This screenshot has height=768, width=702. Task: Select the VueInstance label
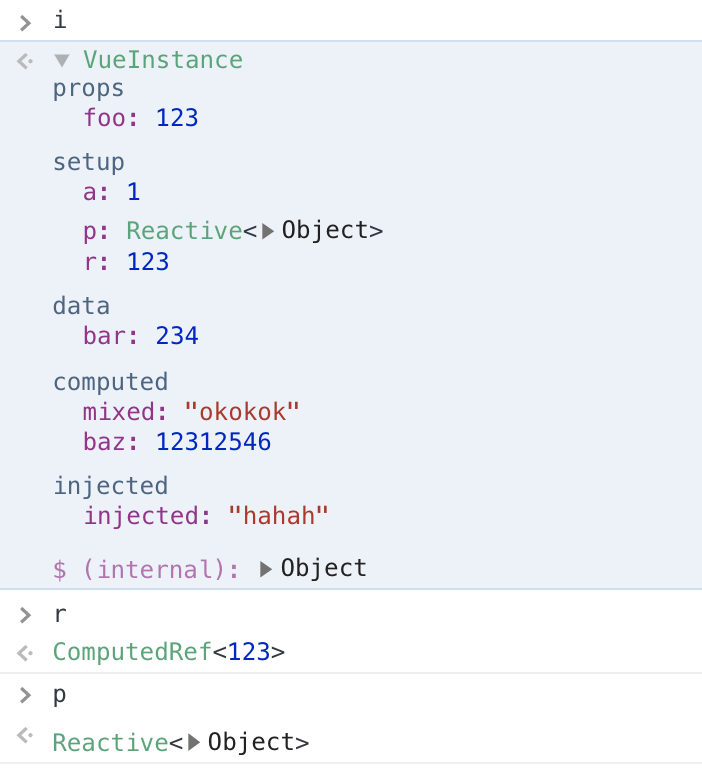pyautogui.click(x=163, y=60)
